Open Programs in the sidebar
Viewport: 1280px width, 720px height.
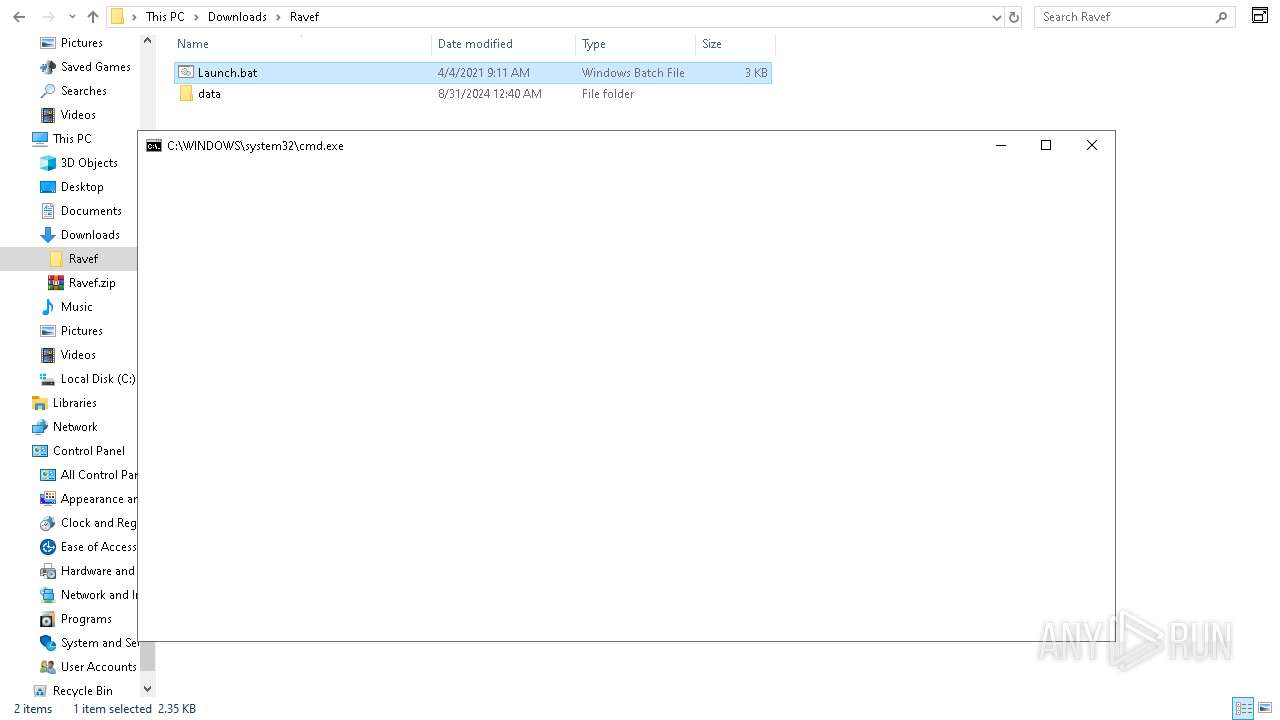(86, 619)
